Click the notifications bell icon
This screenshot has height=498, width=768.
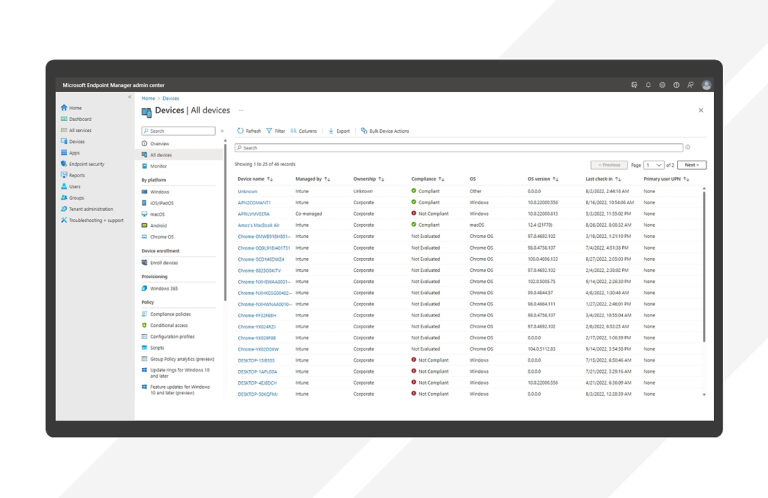(648, 85)
